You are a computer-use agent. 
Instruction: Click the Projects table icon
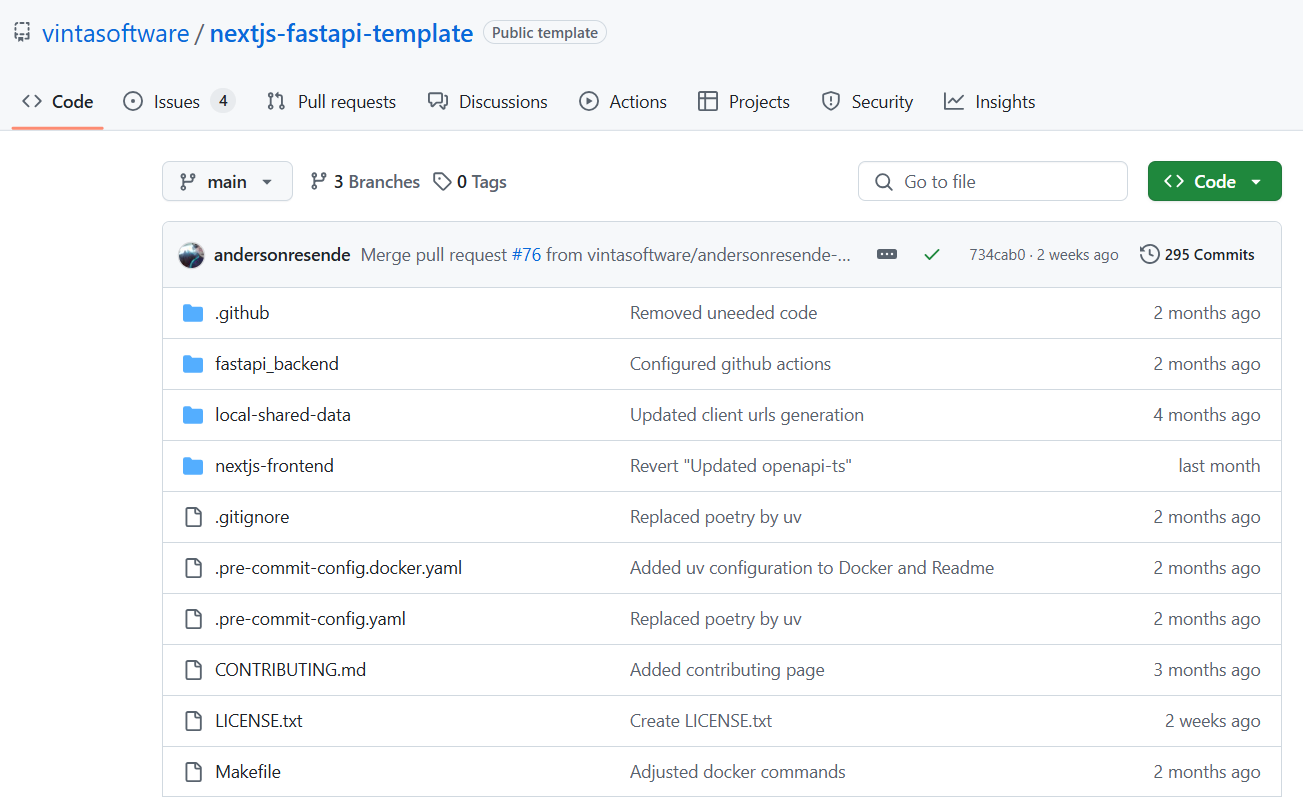pos(708,102)
